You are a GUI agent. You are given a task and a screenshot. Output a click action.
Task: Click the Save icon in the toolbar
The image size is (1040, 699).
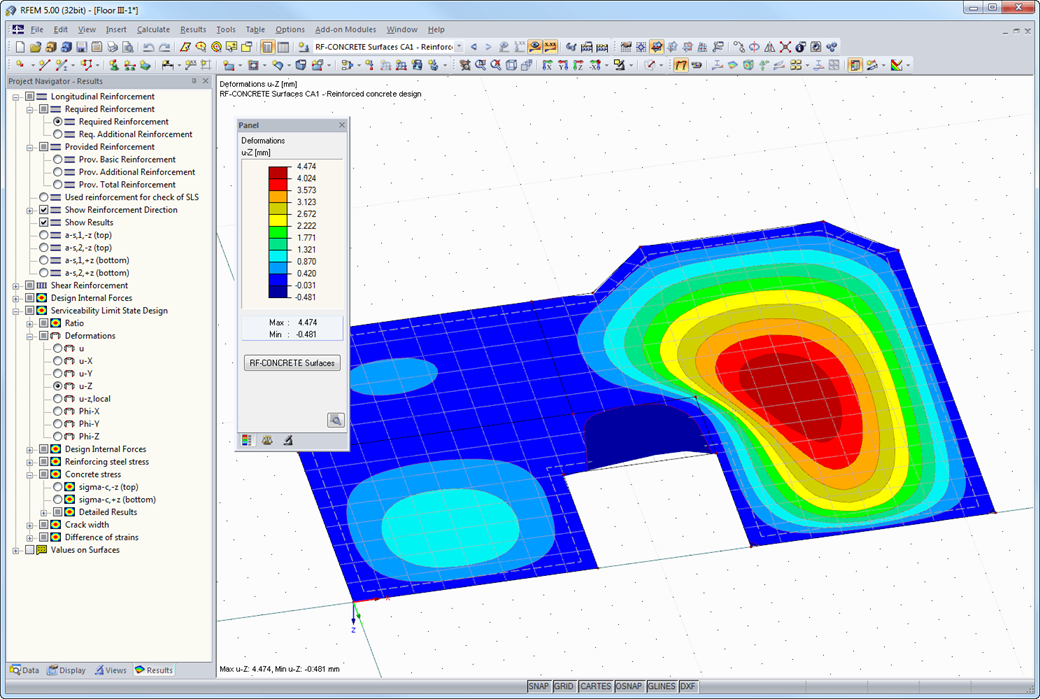point(82,47)
